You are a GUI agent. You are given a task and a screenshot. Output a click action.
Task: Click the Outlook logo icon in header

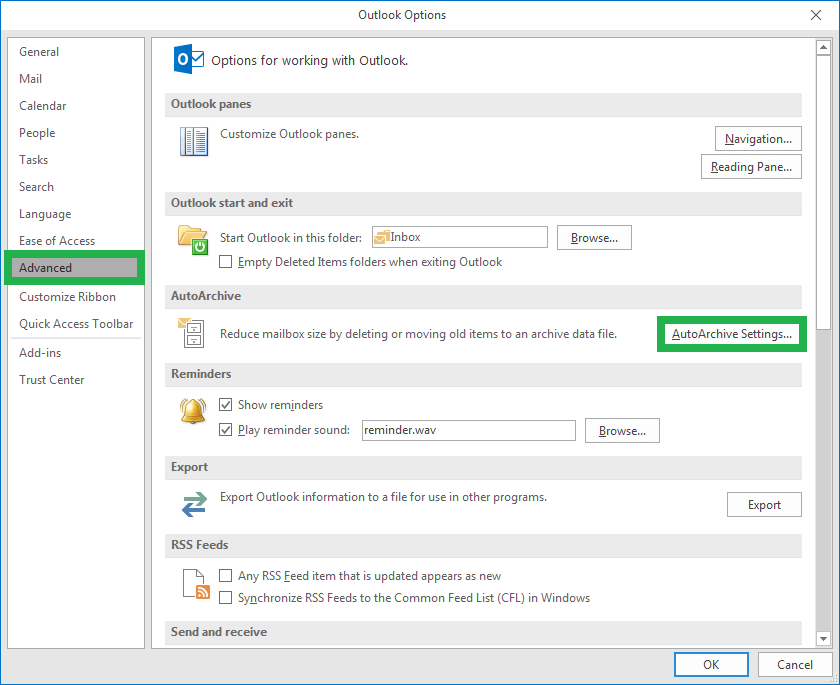188,59
